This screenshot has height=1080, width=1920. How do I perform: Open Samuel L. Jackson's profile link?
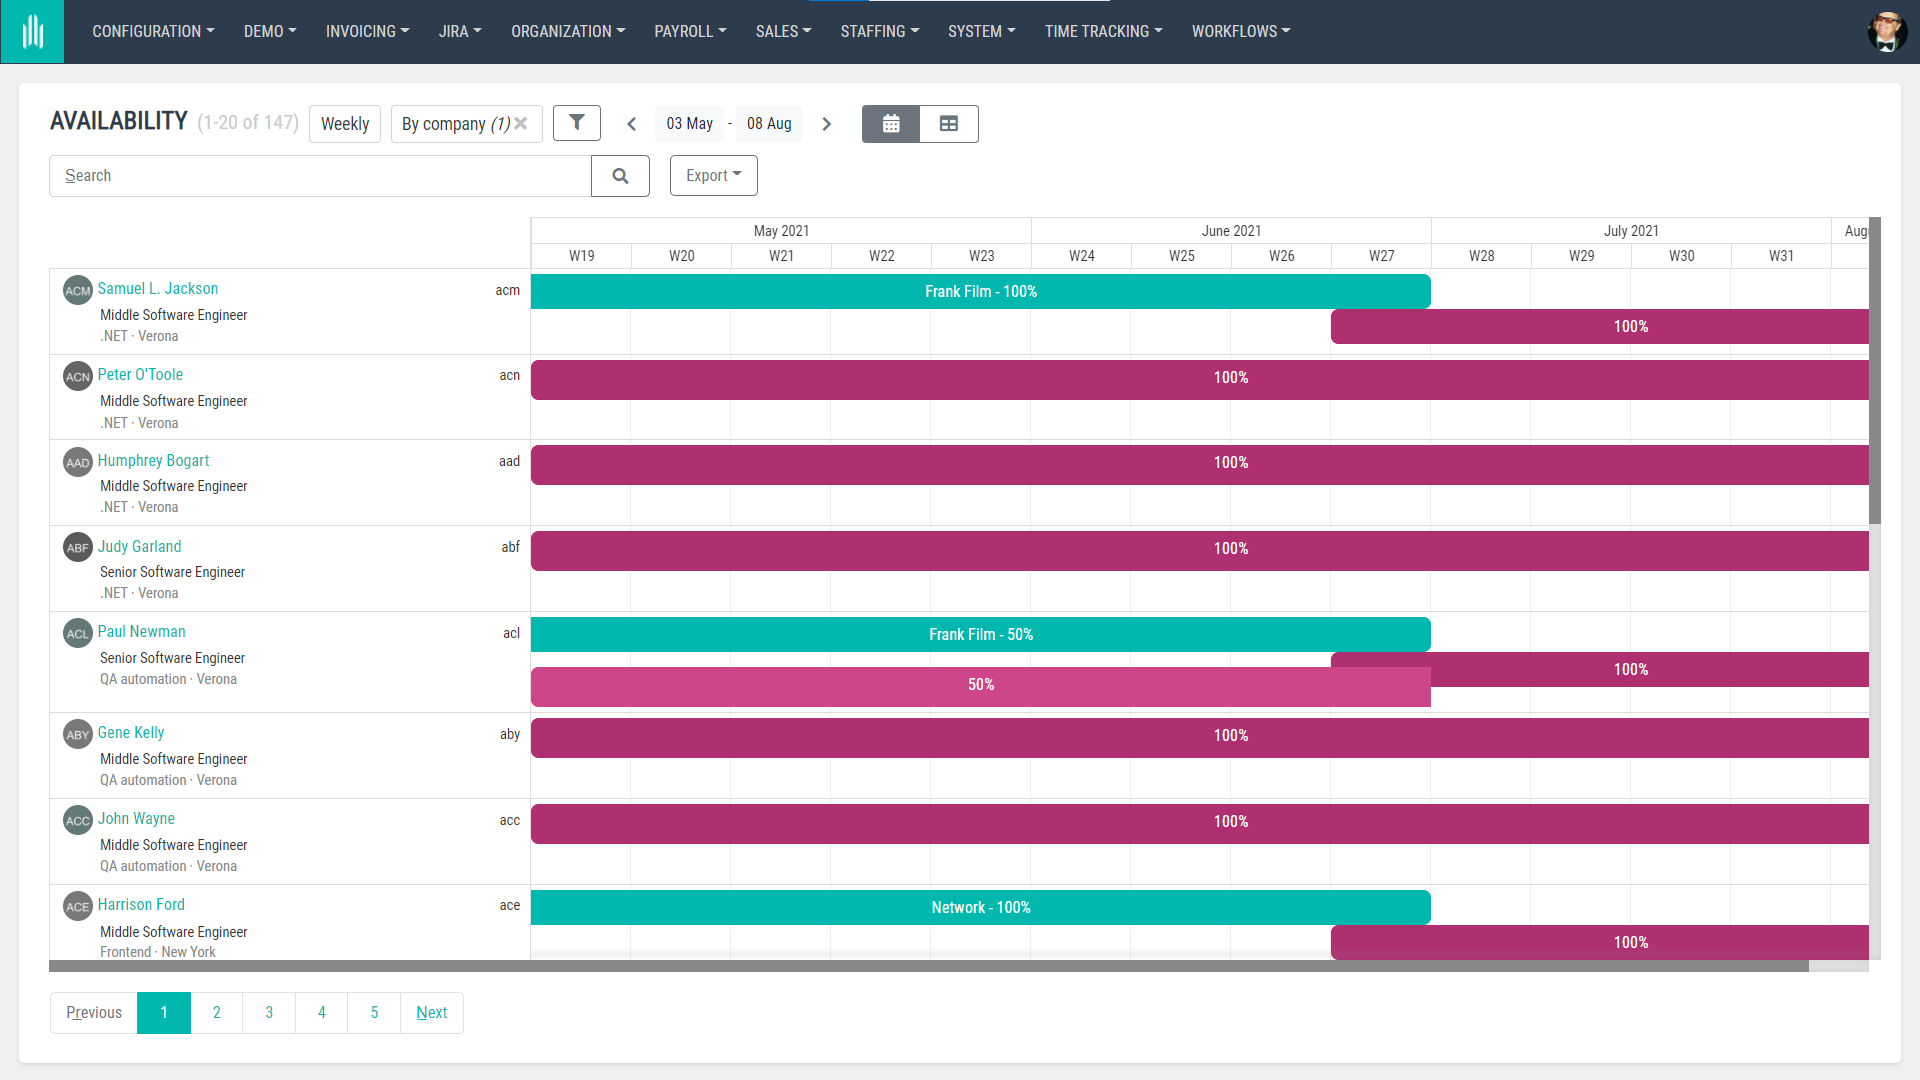pos(157,288)
